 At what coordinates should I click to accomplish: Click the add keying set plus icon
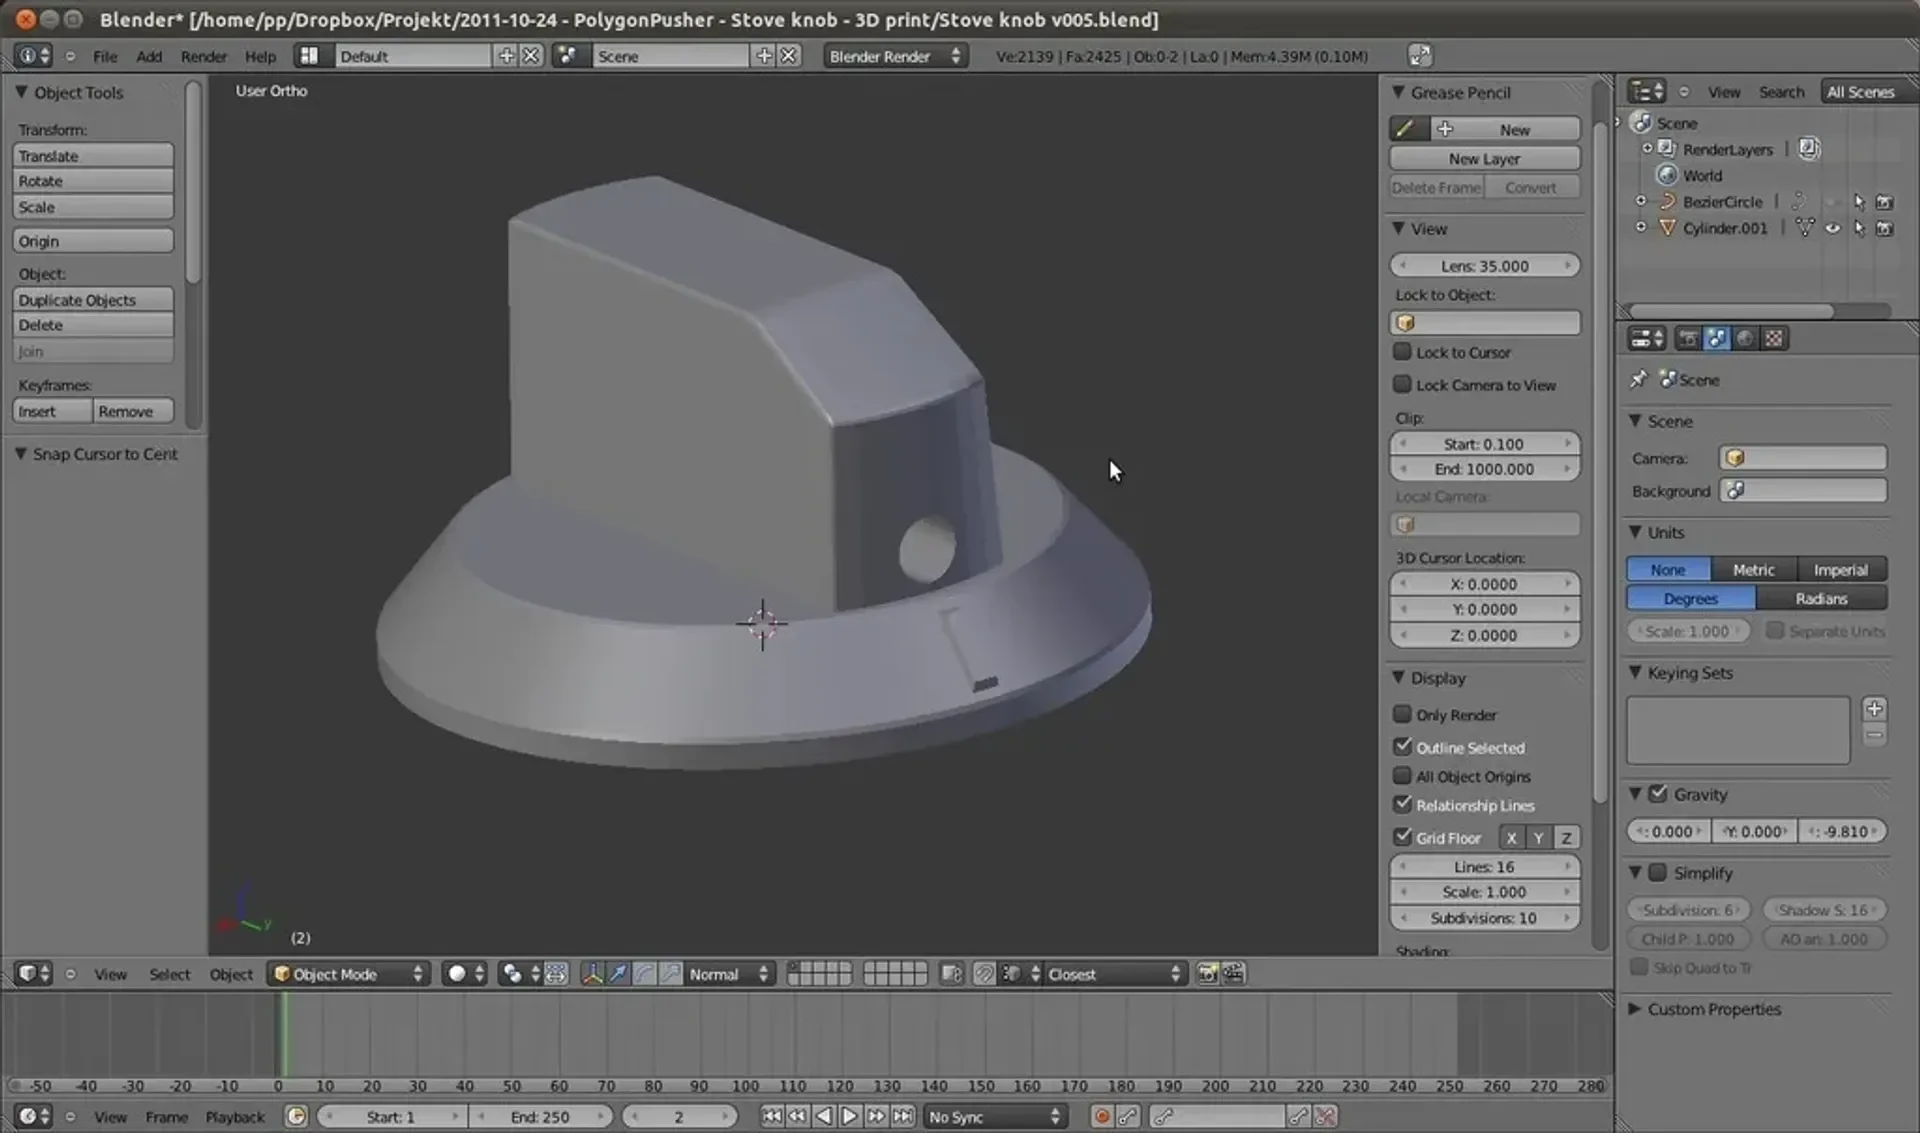(1874, 709)
